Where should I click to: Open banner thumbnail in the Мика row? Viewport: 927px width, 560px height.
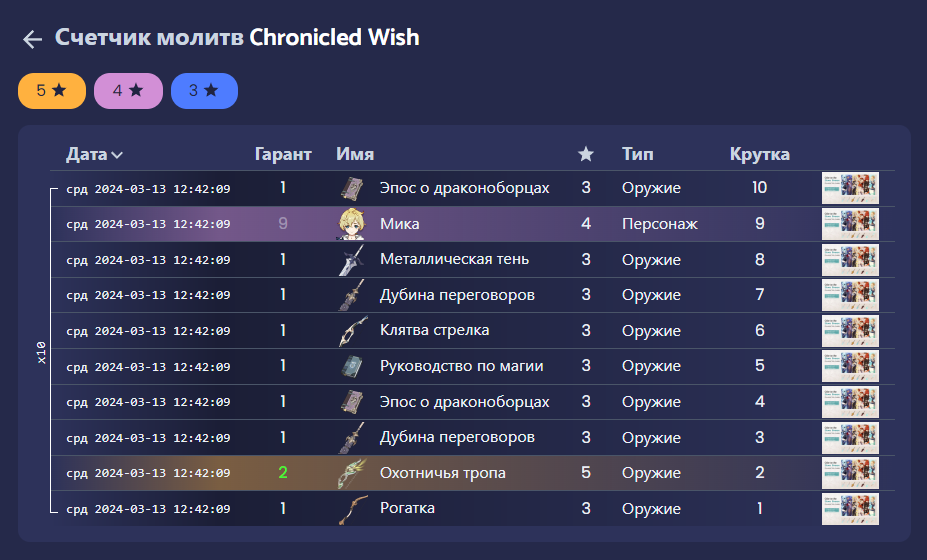pos(850,224)
